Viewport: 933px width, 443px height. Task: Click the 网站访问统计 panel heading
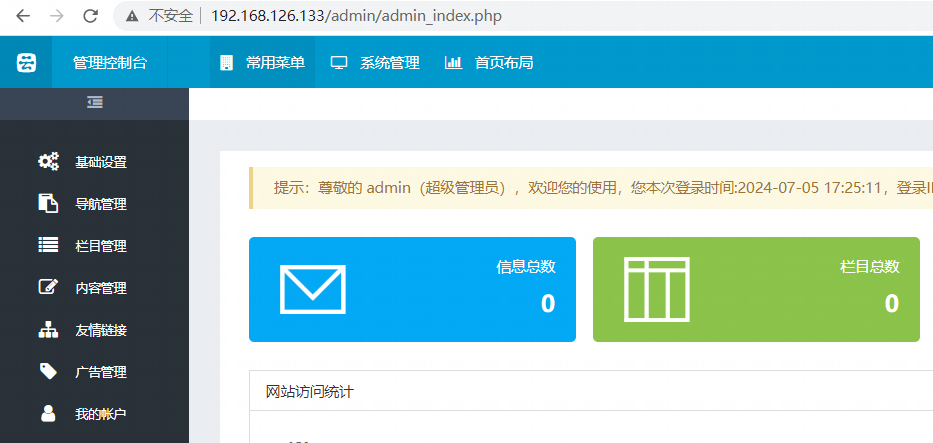tap(309, 392)
